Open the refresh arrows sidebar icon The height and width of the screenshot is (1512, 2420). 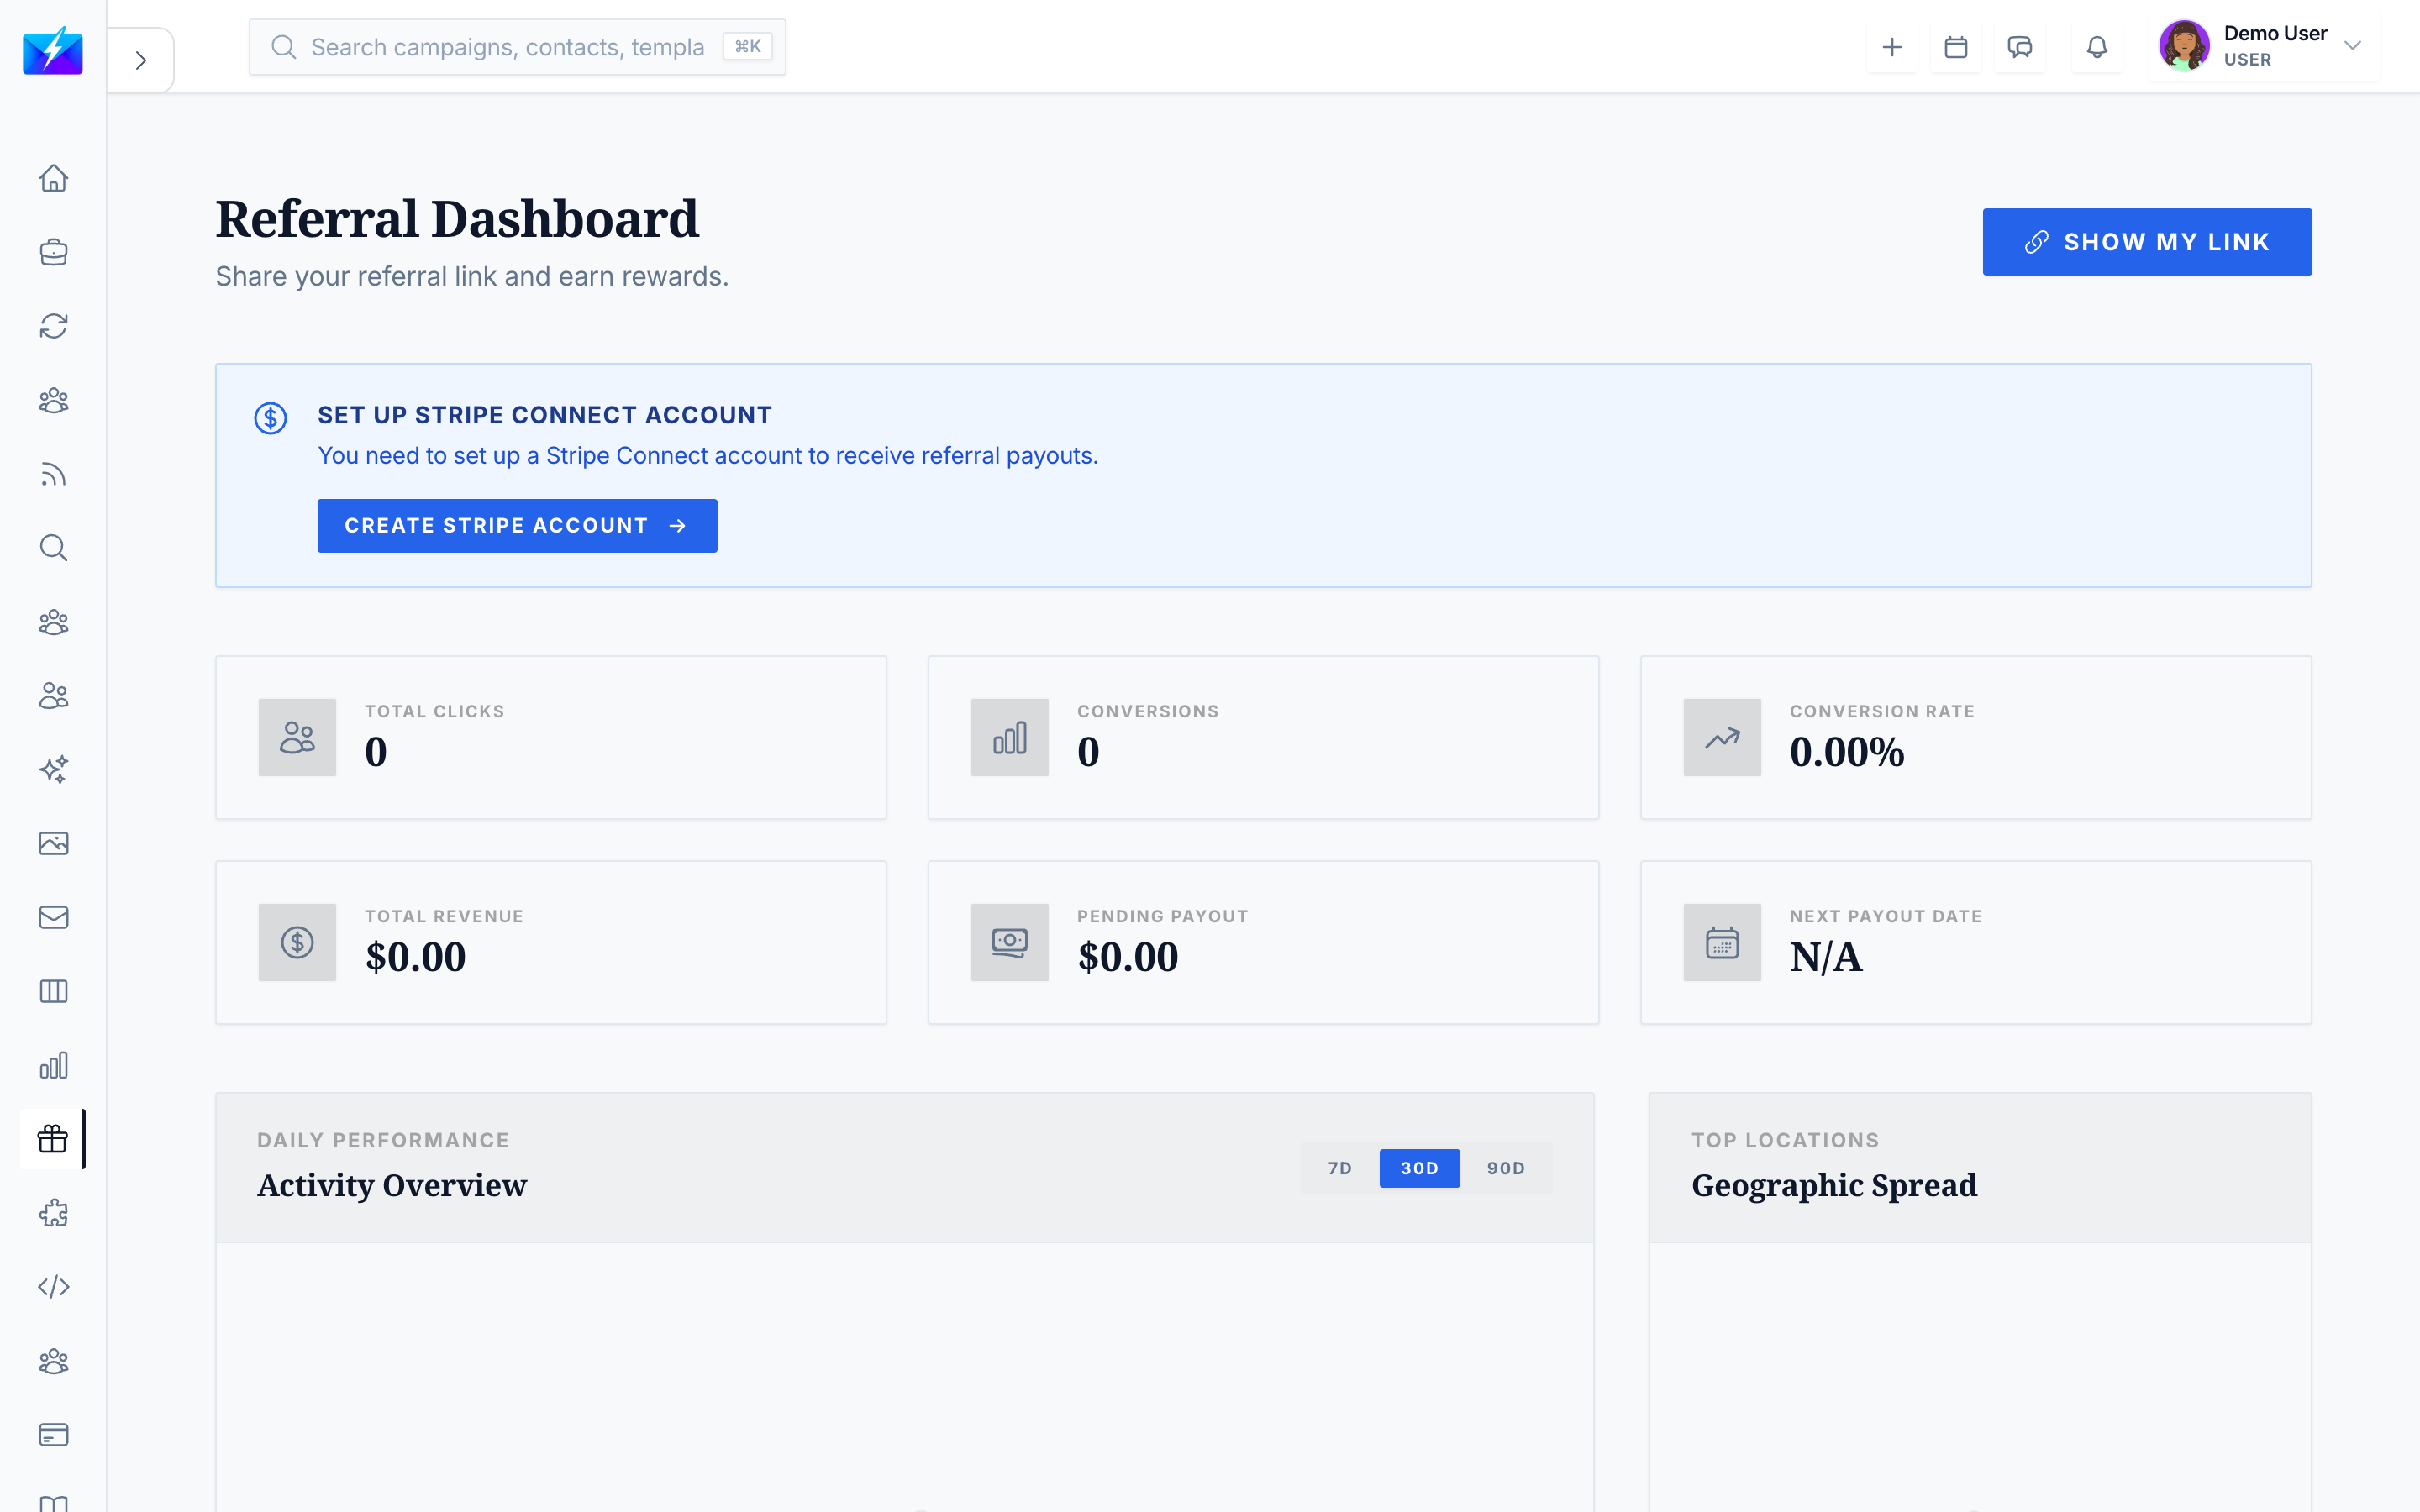pos(53,326)
